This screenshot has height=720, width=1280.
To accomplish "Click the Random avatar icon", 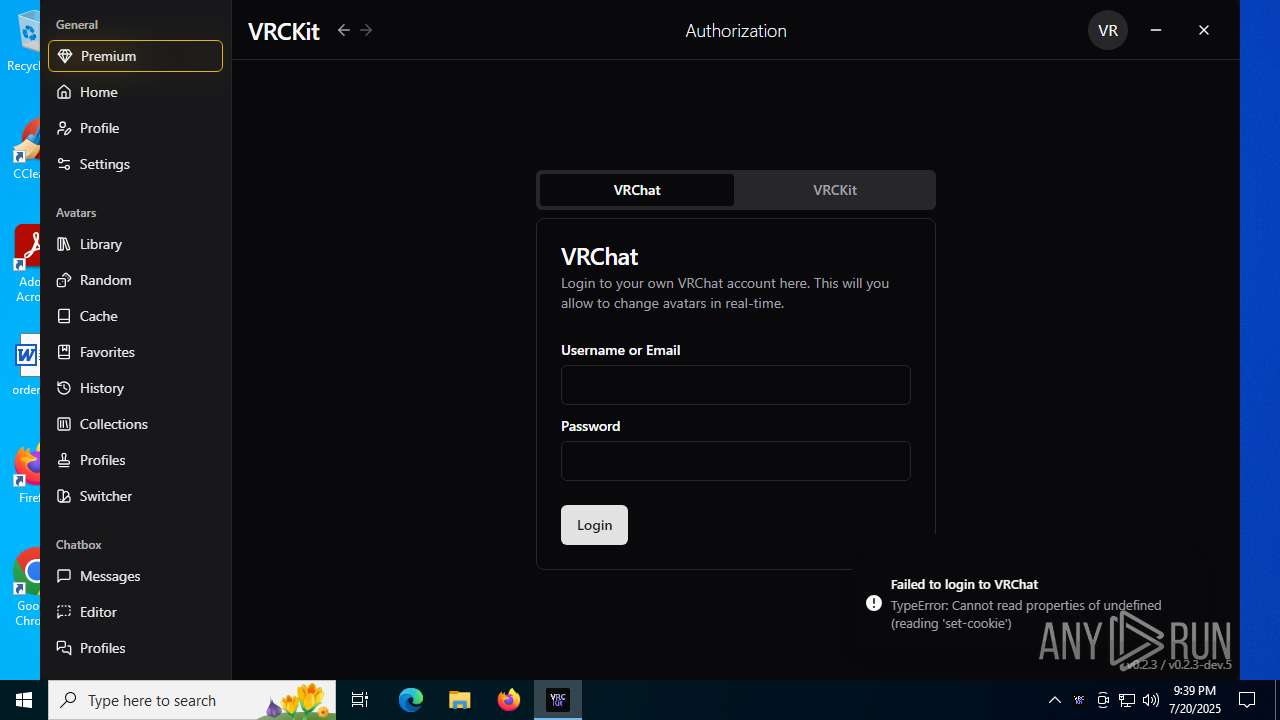I will pyautogui.click(x=64, y=280).
